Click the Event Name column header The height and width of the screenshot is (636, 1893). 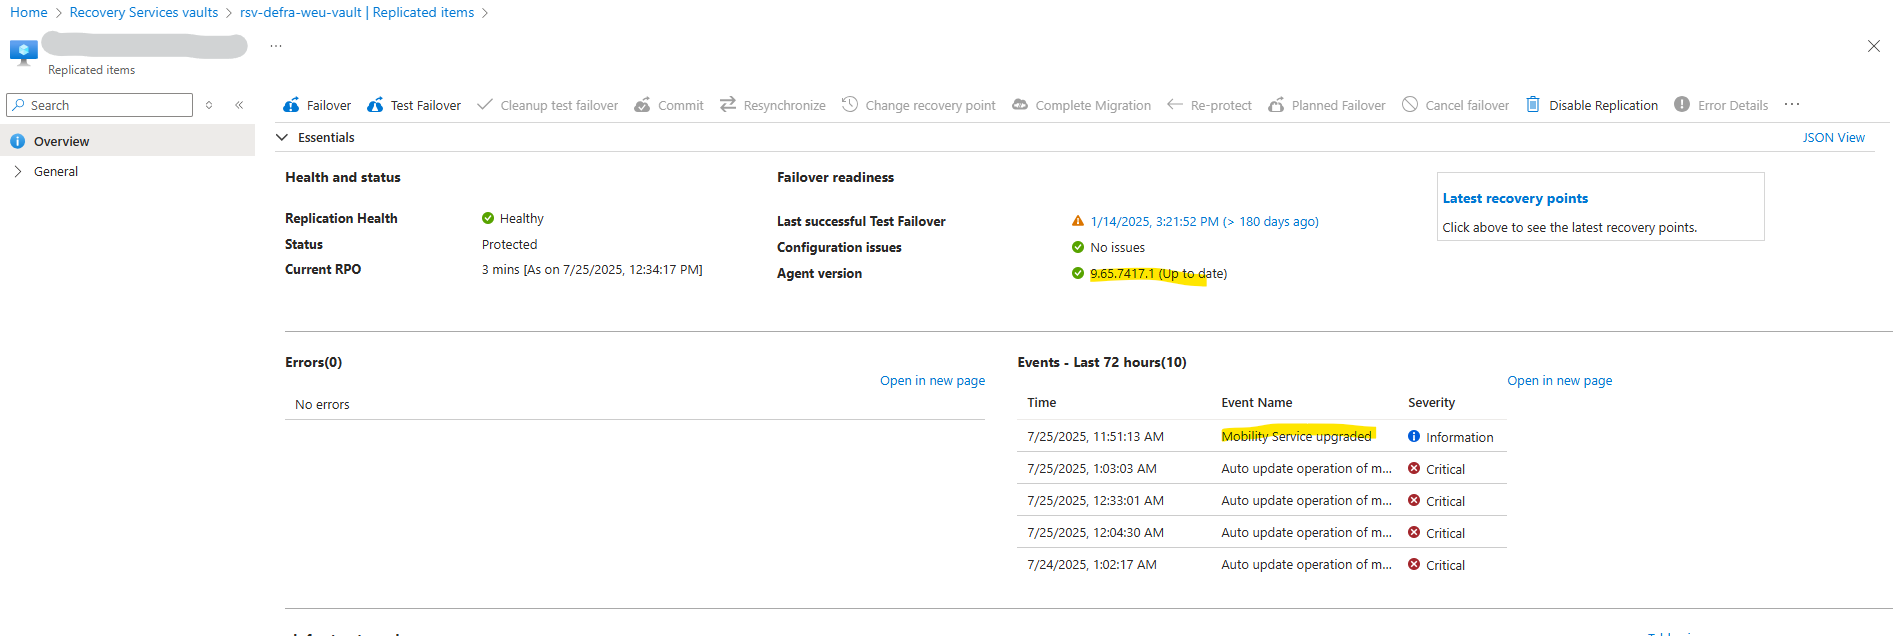1256,403
